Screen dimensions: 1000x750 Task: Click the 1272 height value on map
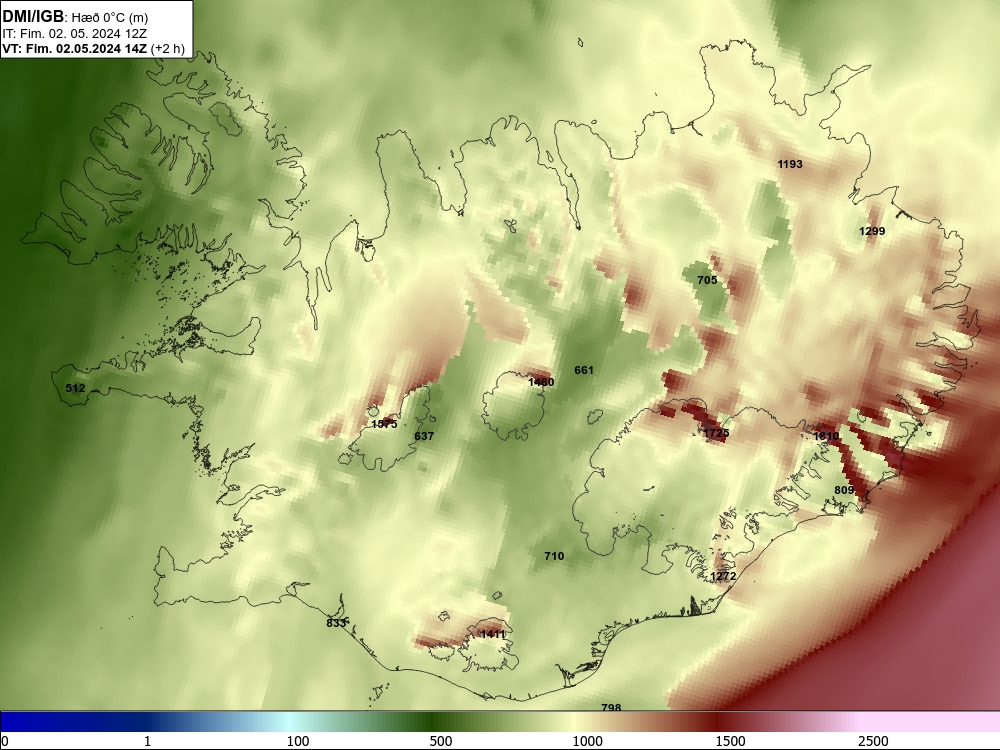723,577
